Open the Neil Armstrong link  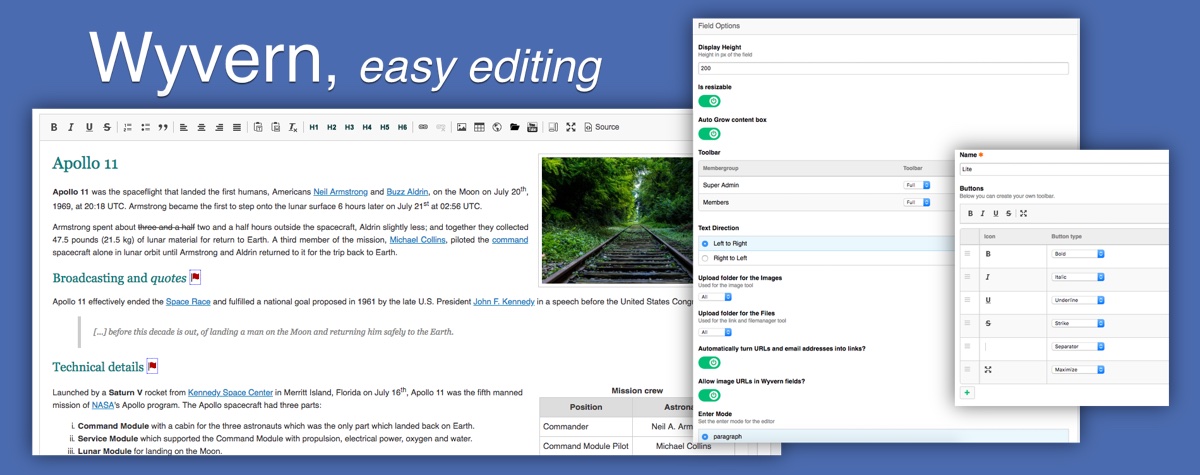(339, 191)
